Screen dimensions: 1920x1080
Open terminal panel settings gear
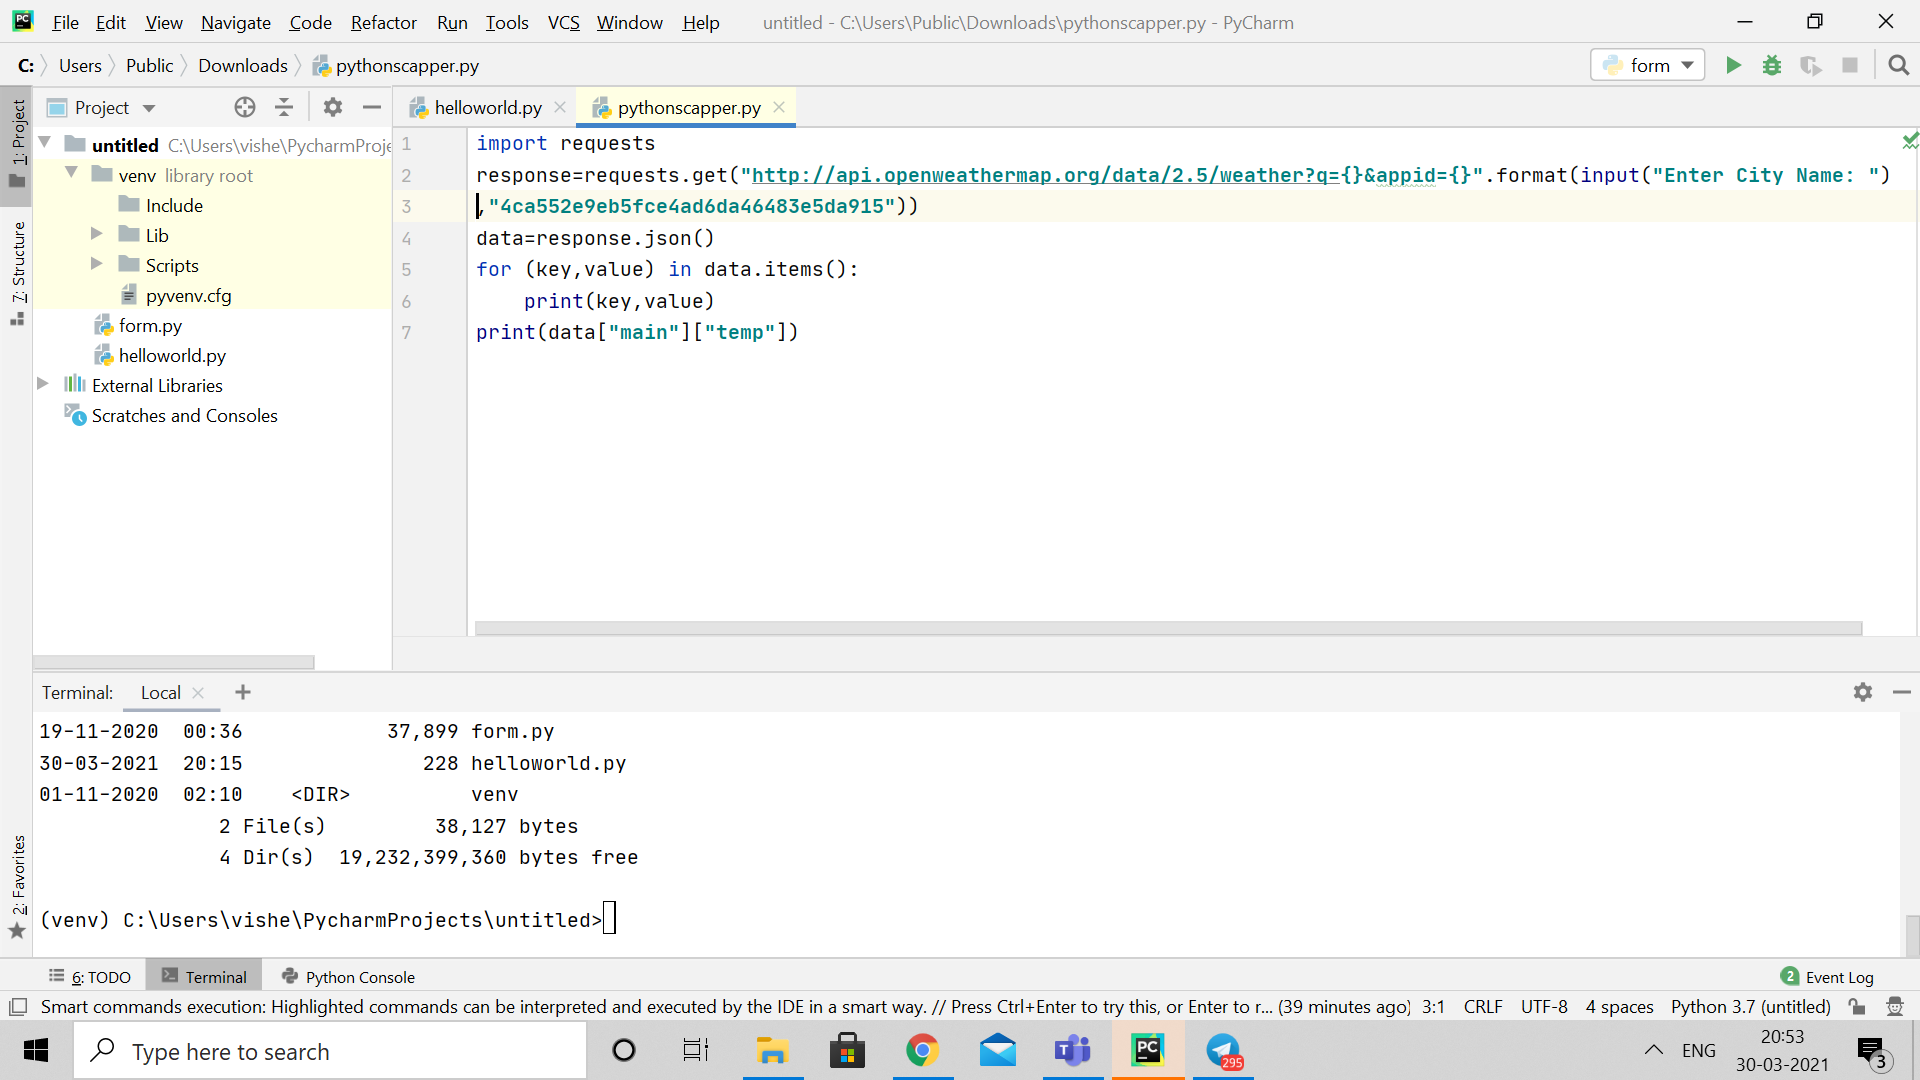[x=1862, y=692]
